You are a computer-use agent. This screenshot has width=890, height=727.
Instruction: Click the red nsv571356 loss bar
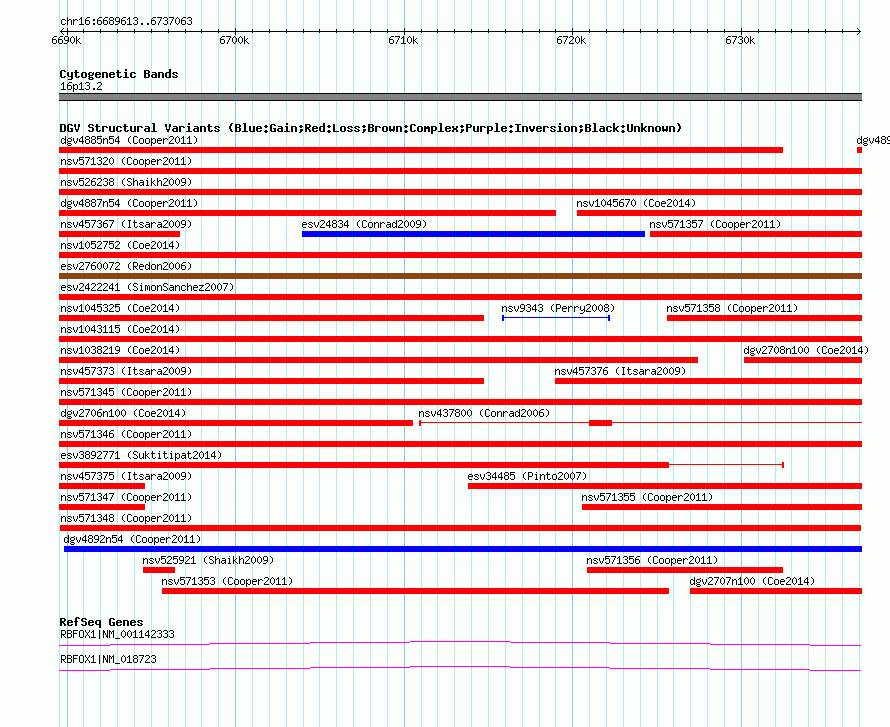[685, 570]
